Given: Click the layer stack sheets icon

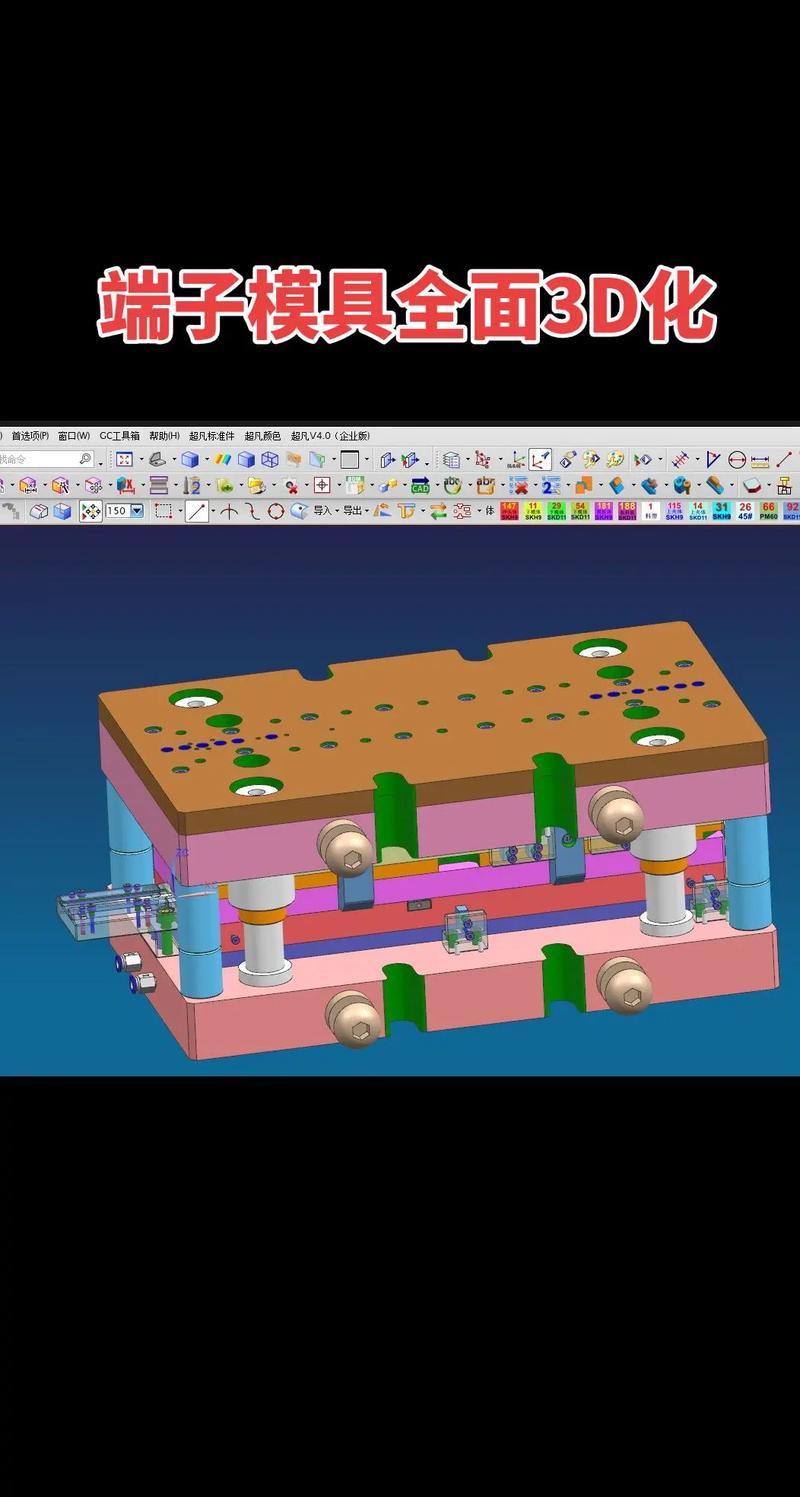Looking at the screenshot, I should click(450, 460).
